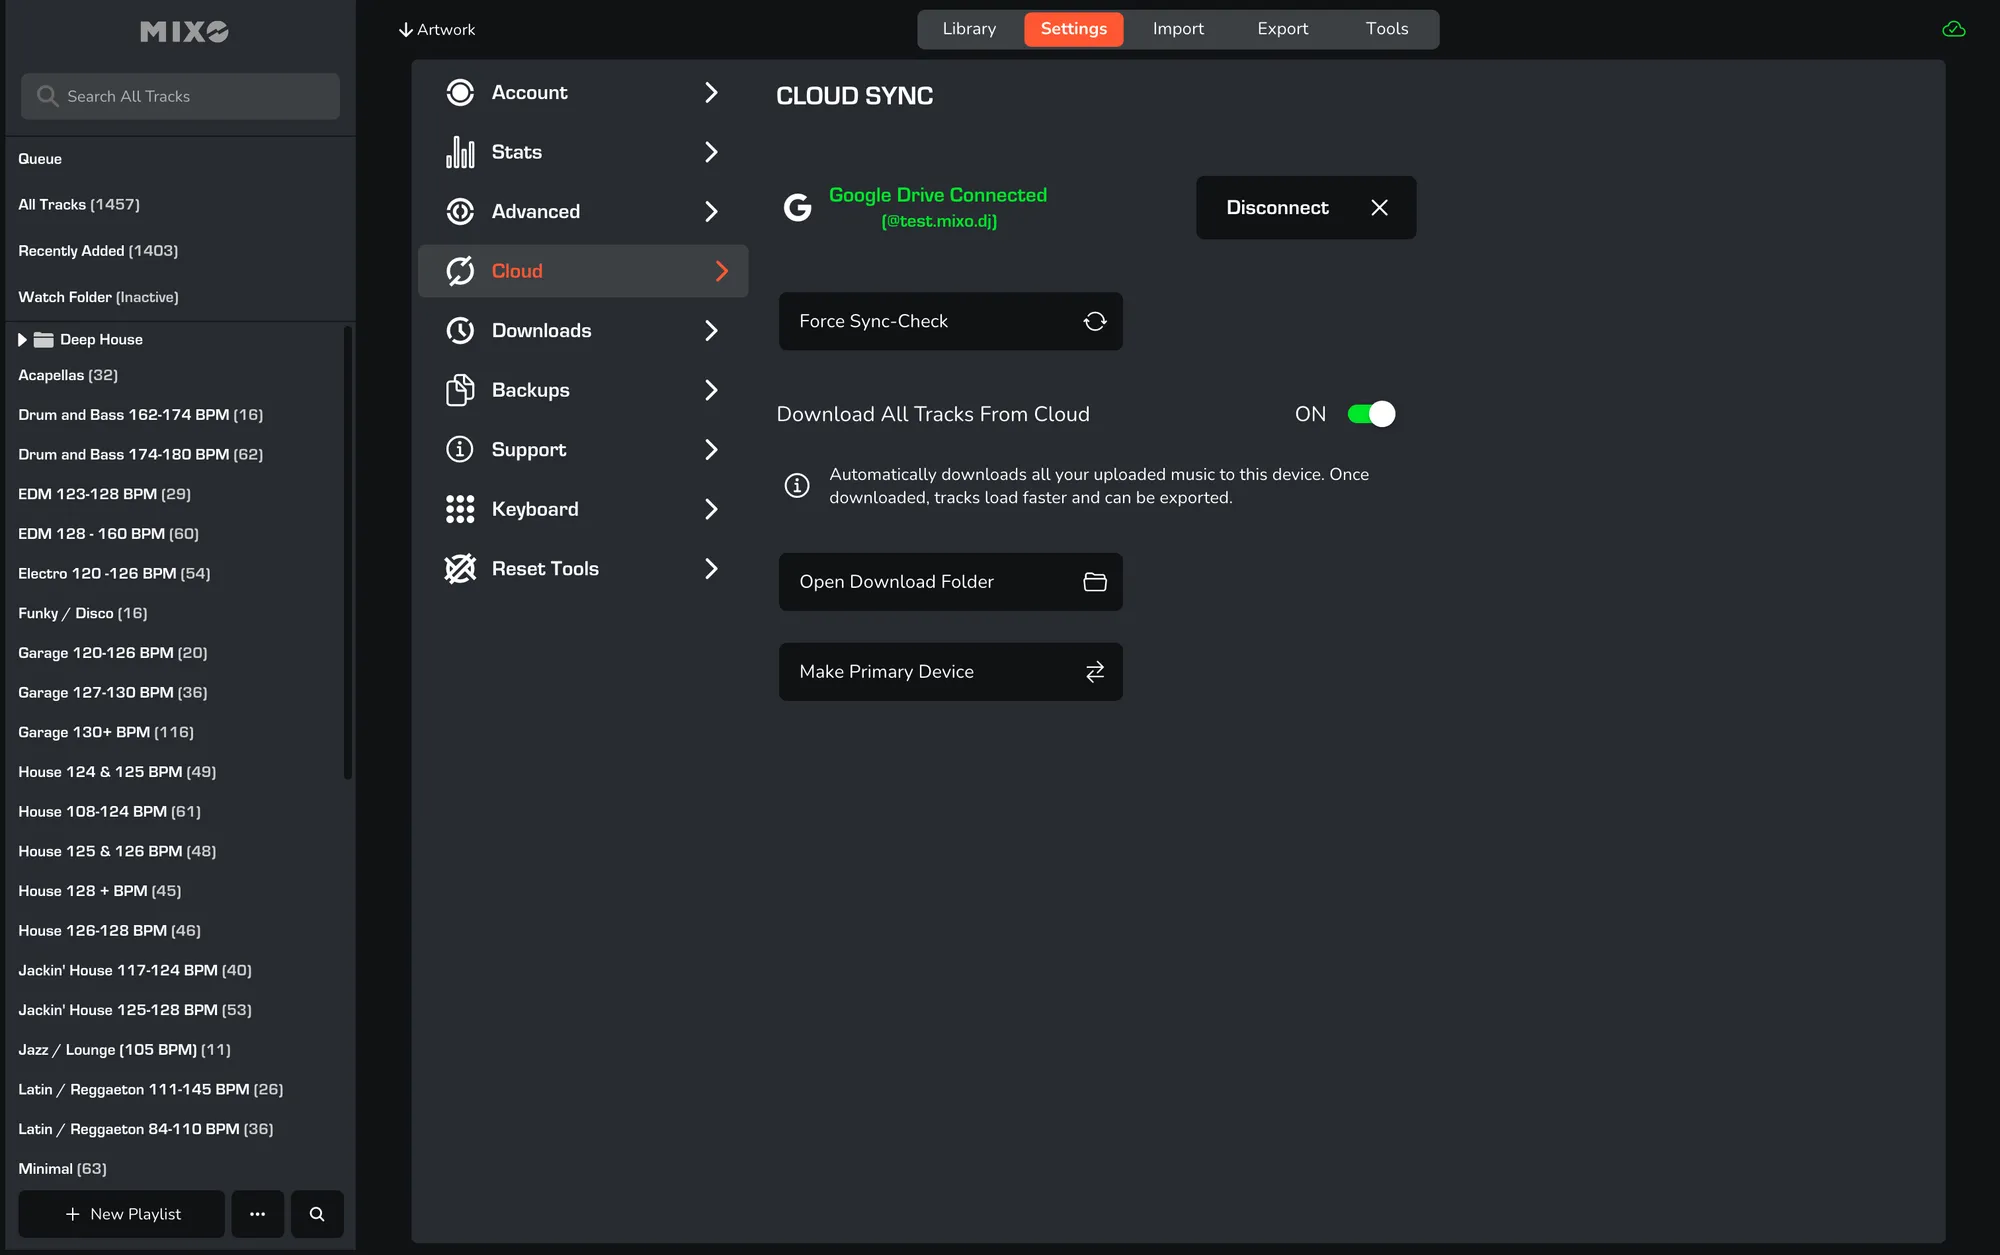Toggle off Download All Tracks From Cloud
The width and height of the screenshot is (2000, 1255).
[1371, 414]
